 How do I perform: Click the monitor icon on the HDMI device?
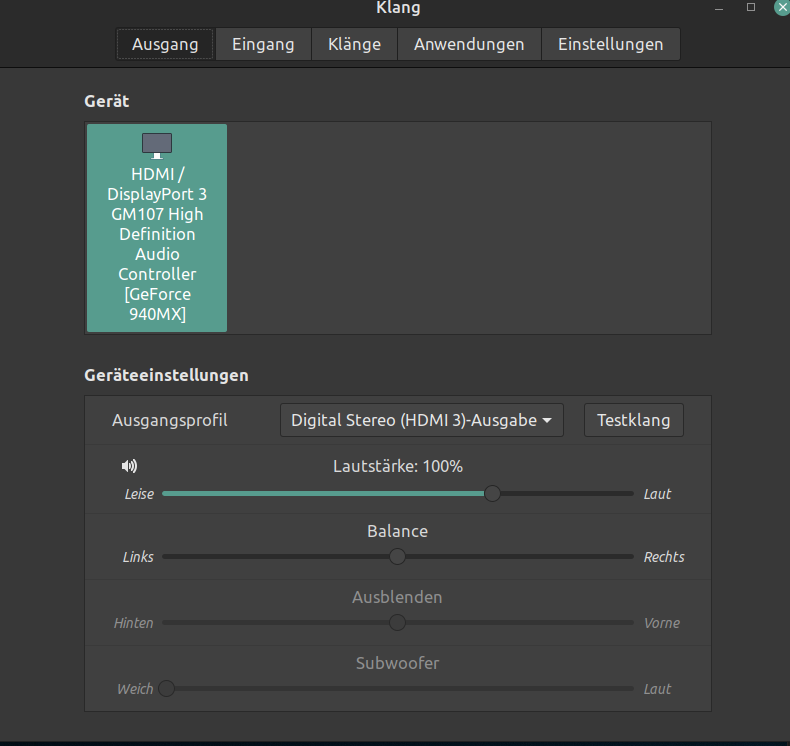click(x=157, y=146)
